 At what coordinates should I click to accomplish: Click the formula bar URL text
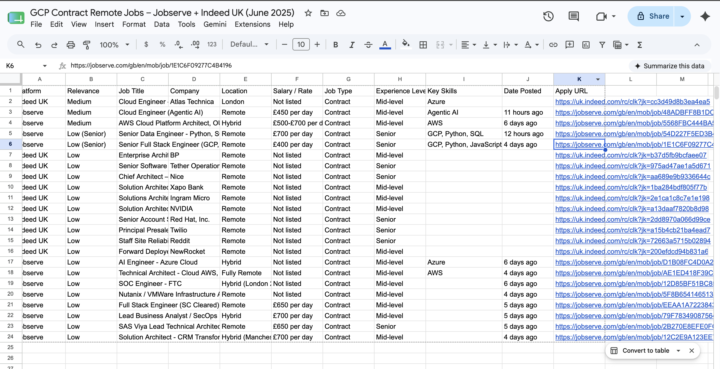click(151, 66)
